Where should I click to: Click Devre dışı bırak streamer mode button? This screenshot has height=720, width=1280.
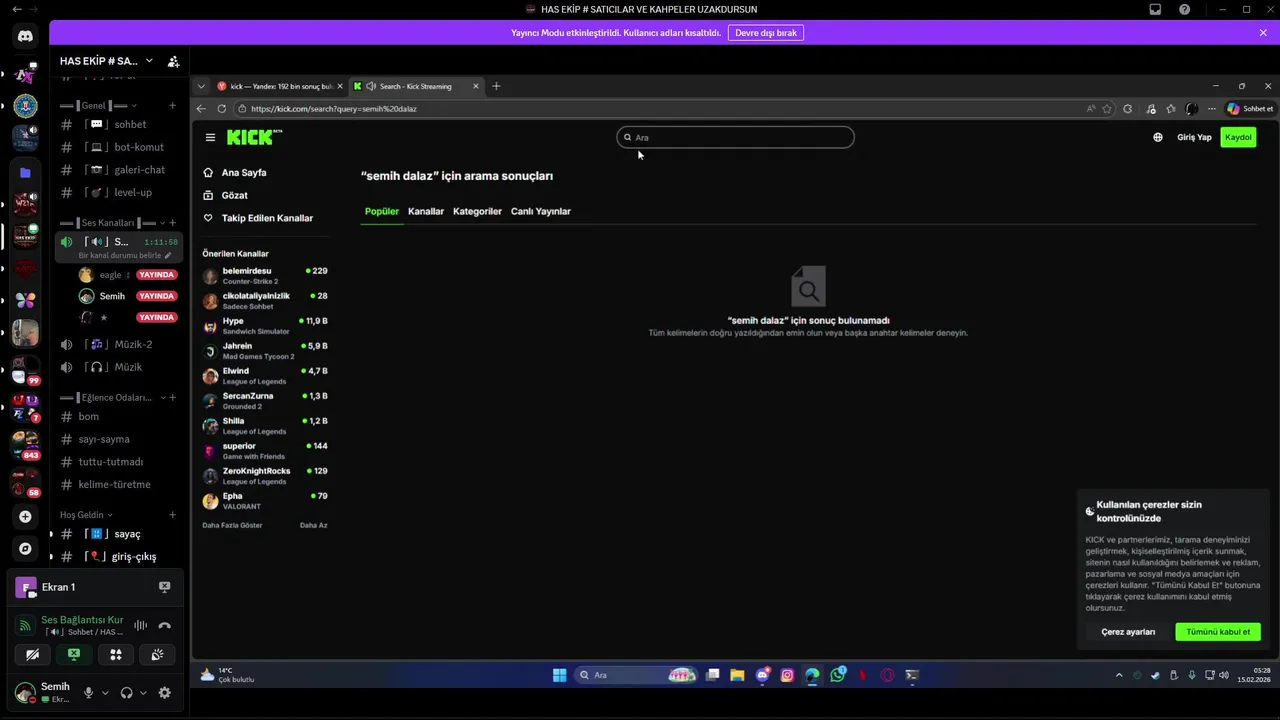[766, 33]
